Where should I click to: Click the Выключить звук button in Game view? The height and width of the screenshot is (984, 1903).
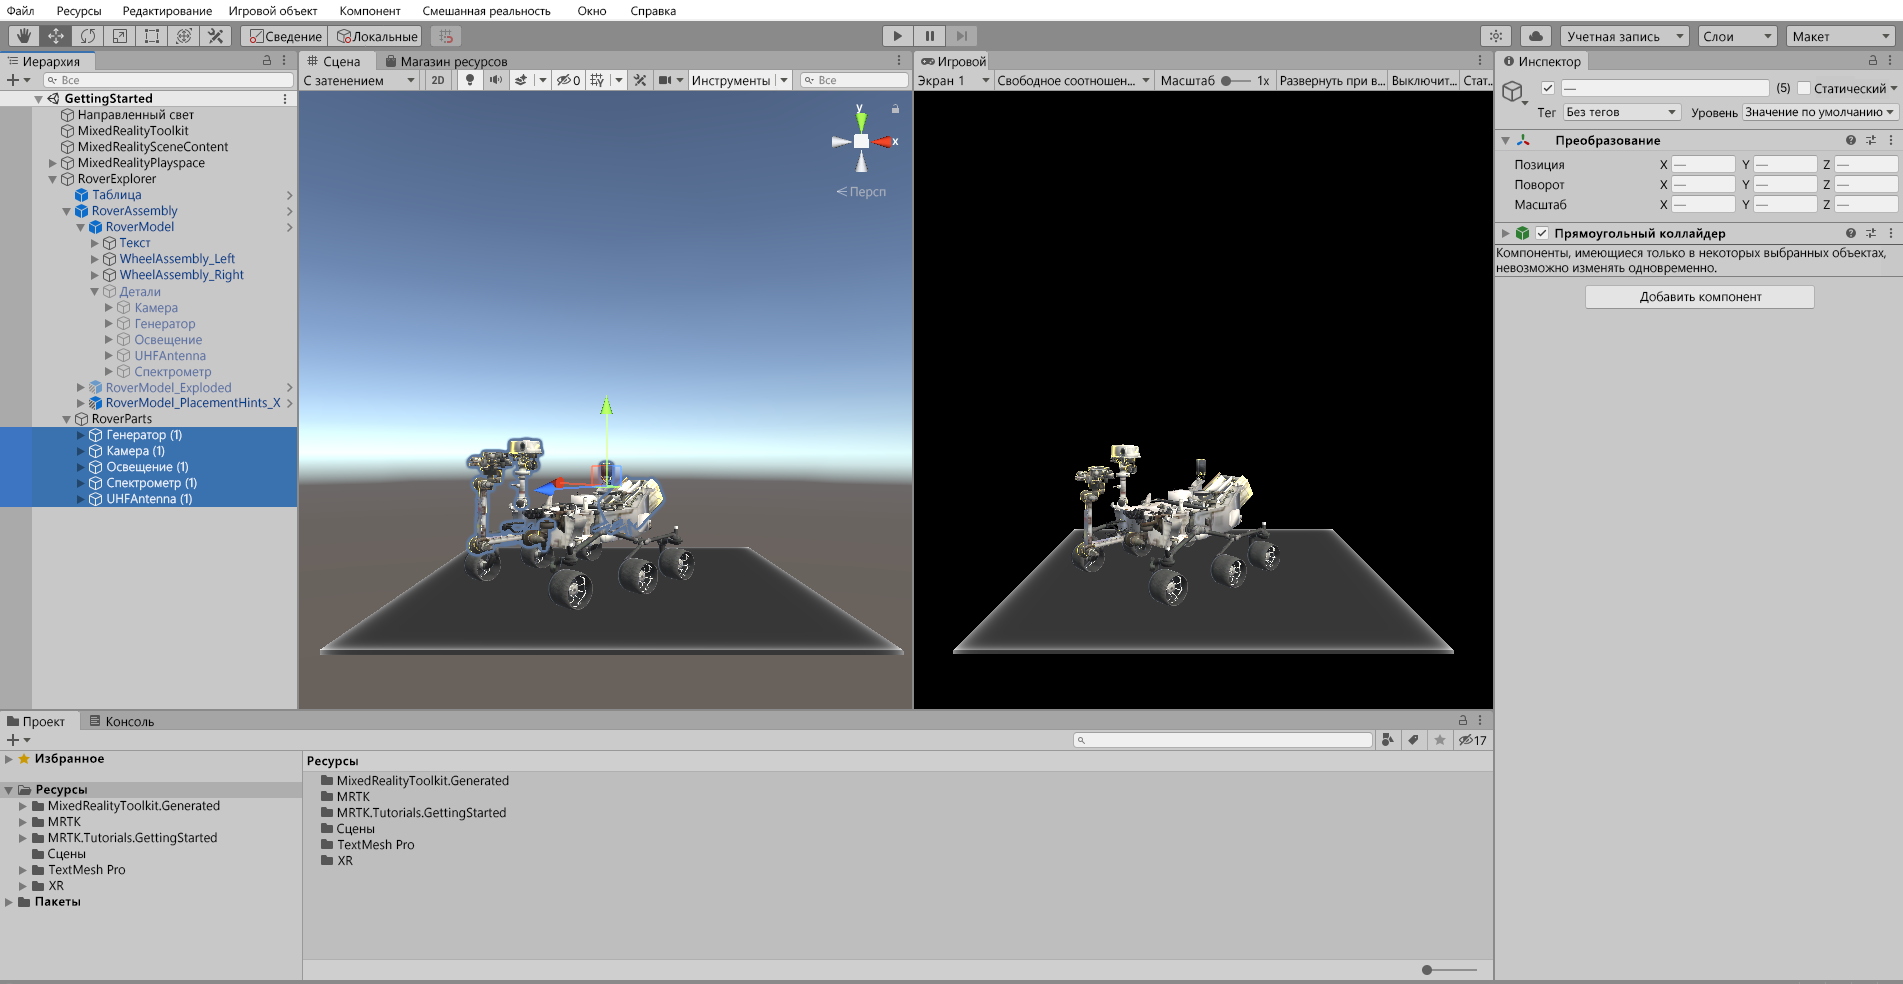click(x=1424, y=80)
